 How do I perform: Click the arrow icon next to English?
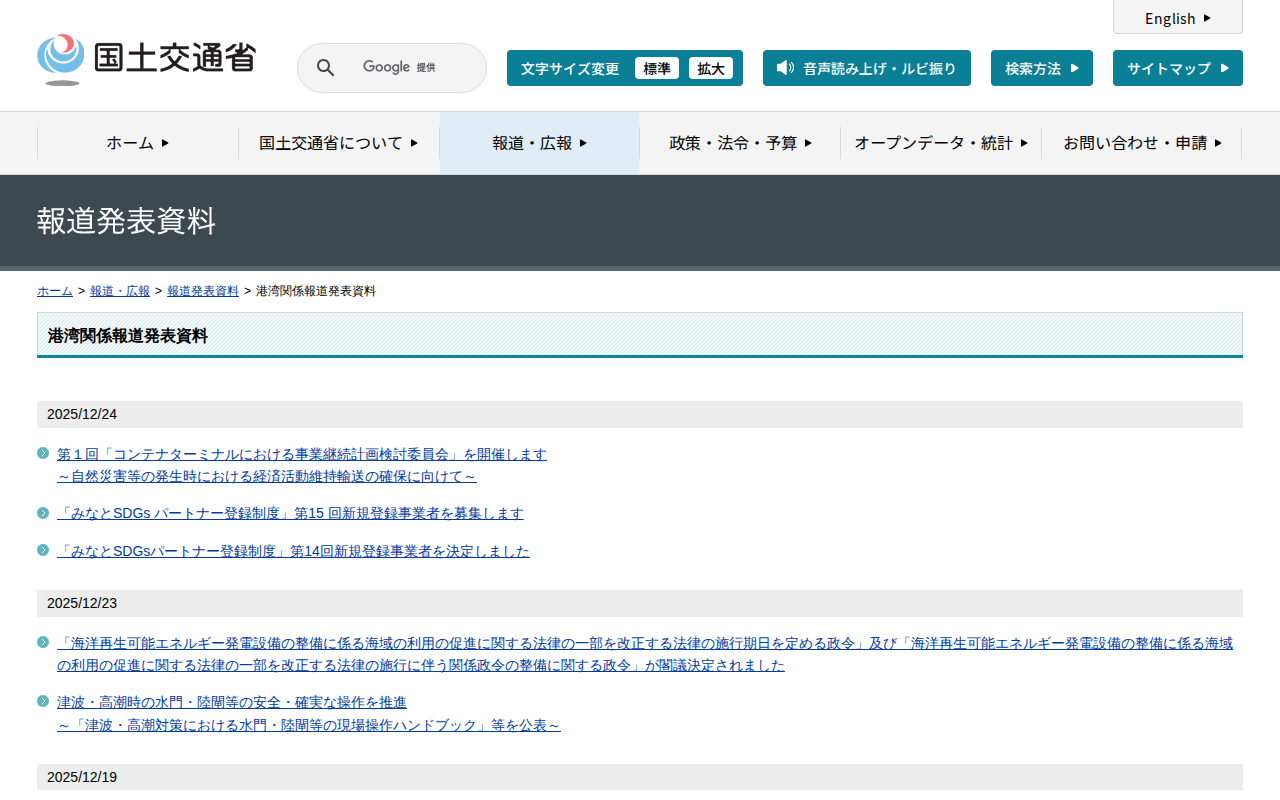coord(1207,18)
